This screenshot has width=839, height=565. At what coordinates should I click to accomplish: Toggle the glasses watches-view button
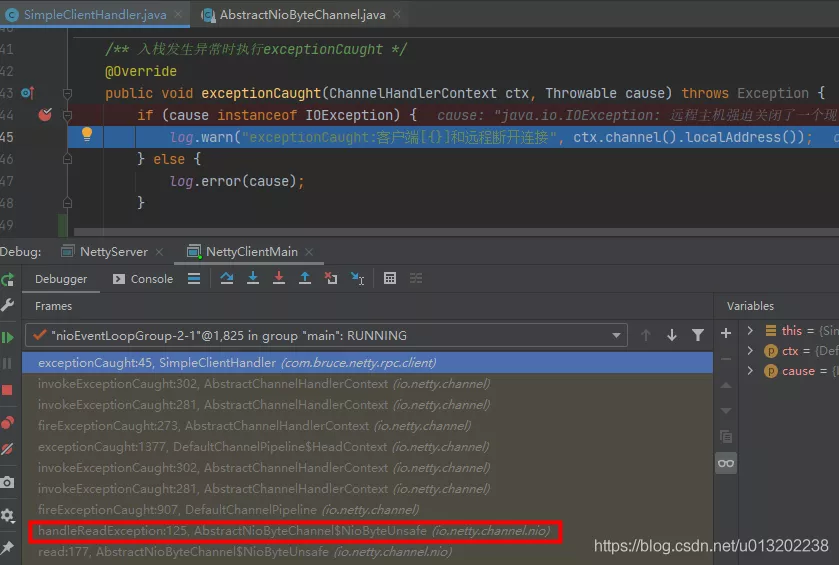(726, 462)
